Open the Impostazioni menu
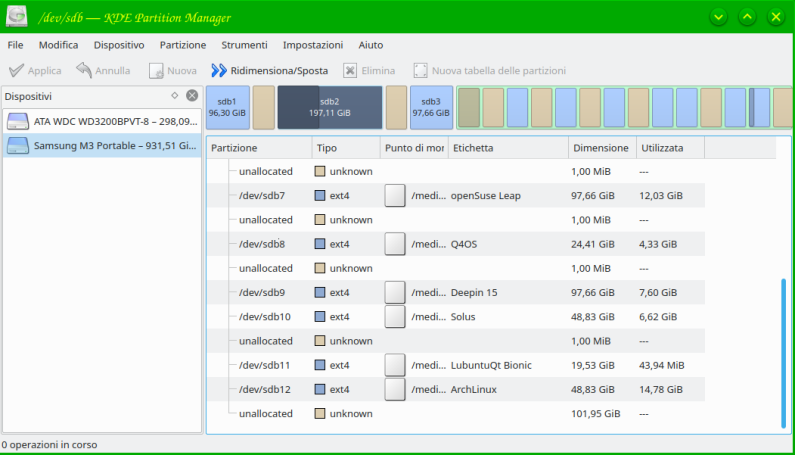795x455 pixels. click(x=313, y=45)
